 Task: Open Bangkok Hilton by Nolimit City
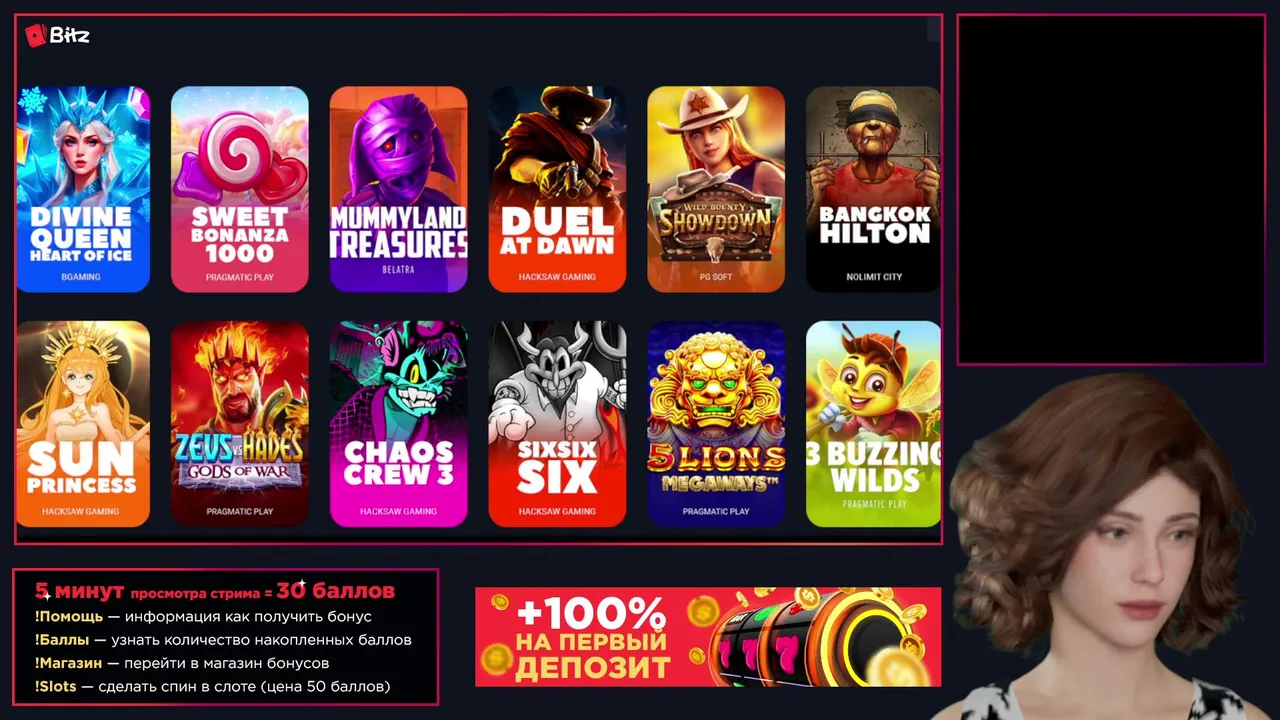pos(873,189)
